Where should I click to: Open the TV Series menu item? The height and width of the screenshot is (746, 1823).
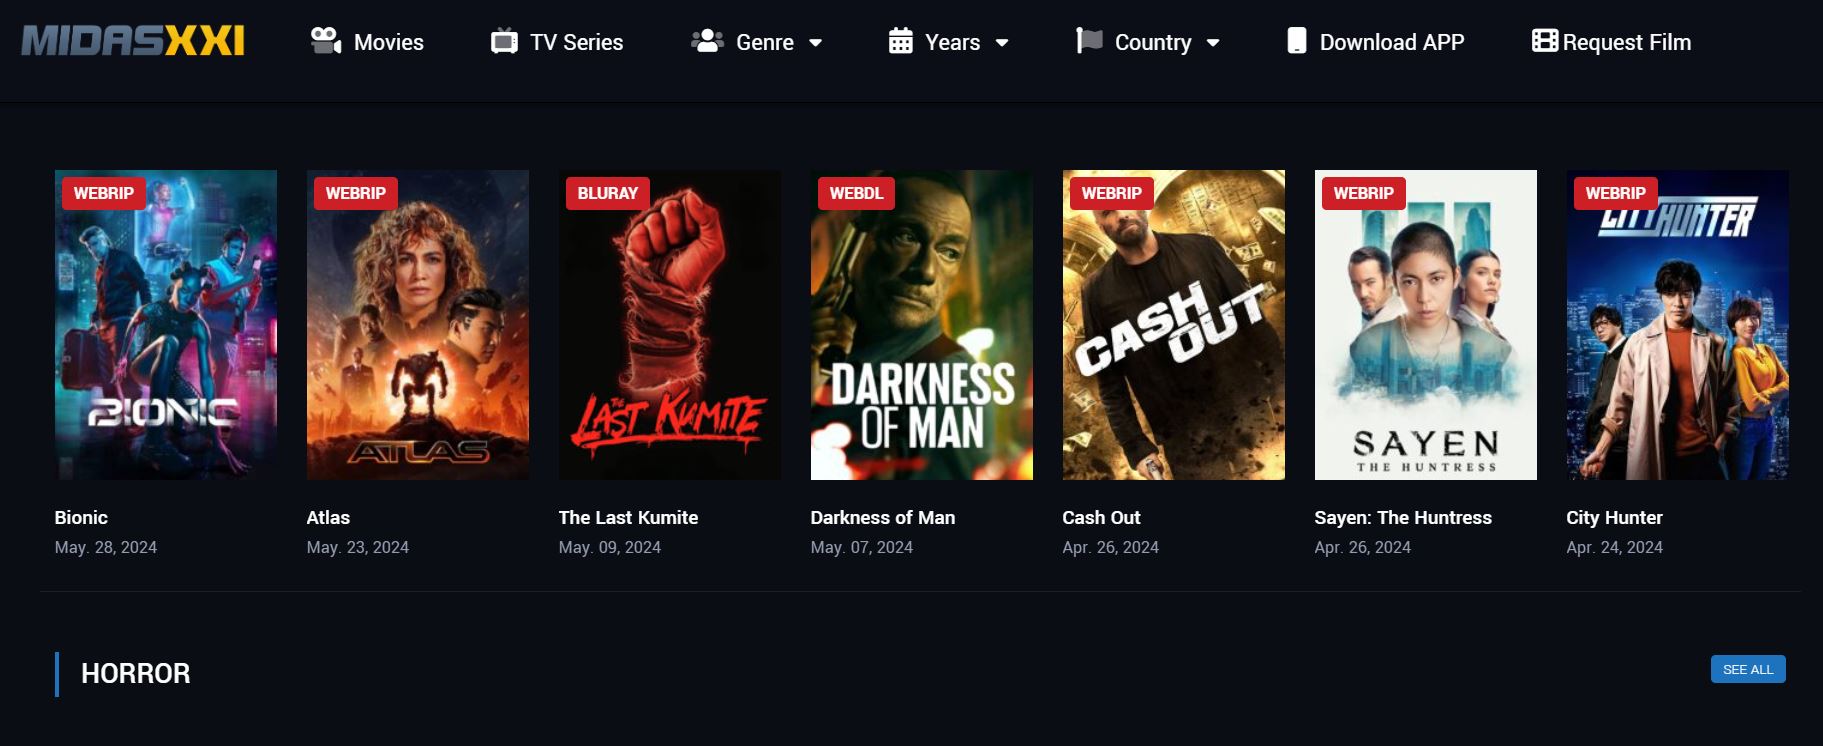click(577, 42)
